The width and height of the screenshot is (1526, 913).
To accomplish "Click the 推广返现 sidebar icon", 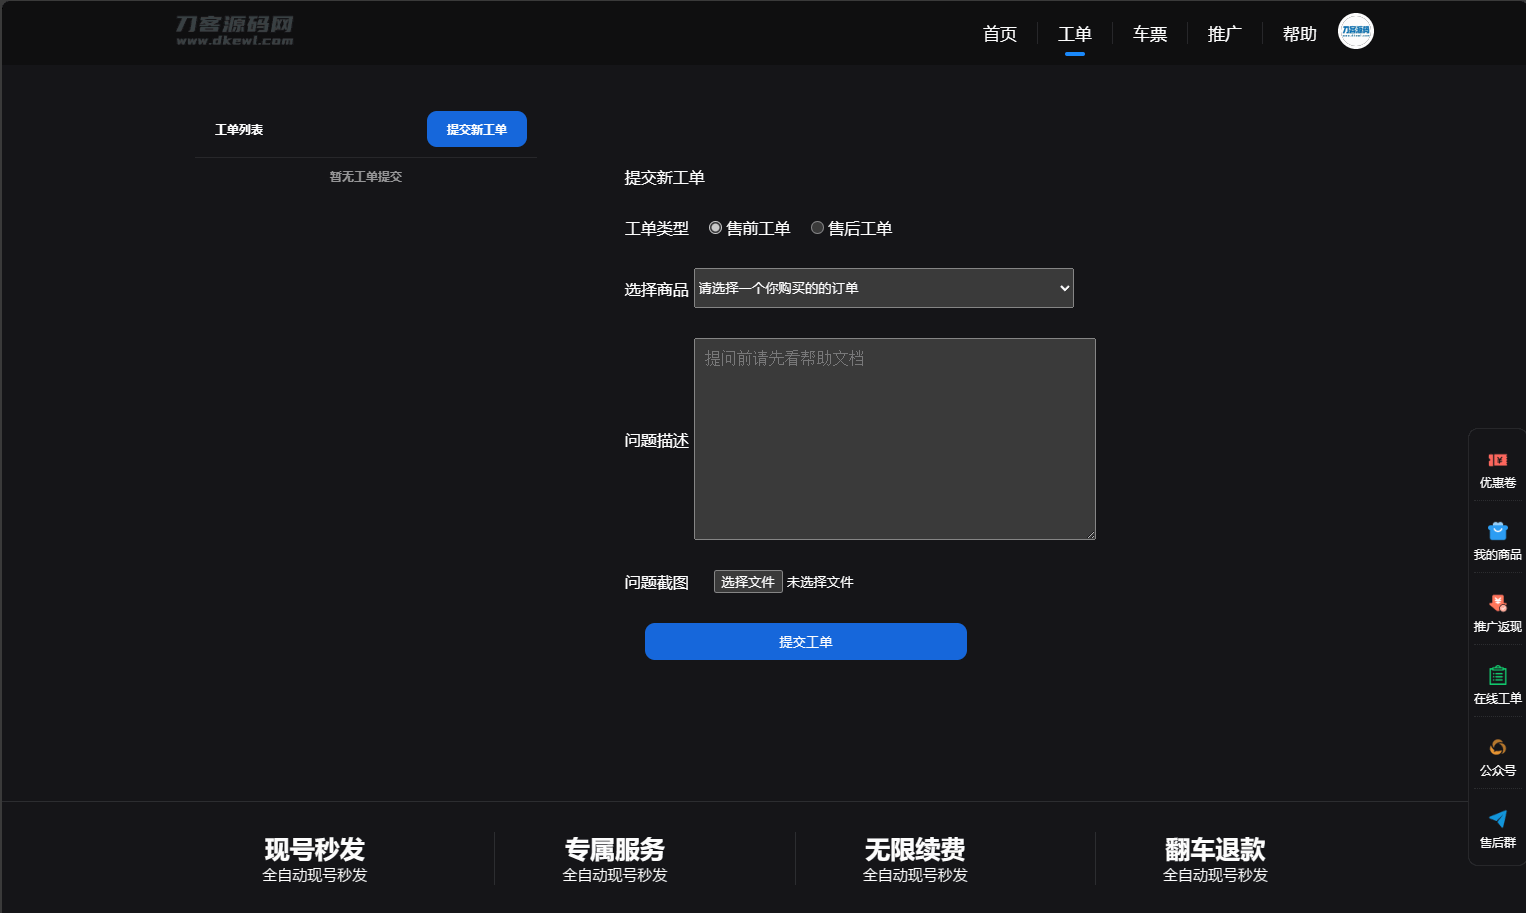I will click(1497, 604).
